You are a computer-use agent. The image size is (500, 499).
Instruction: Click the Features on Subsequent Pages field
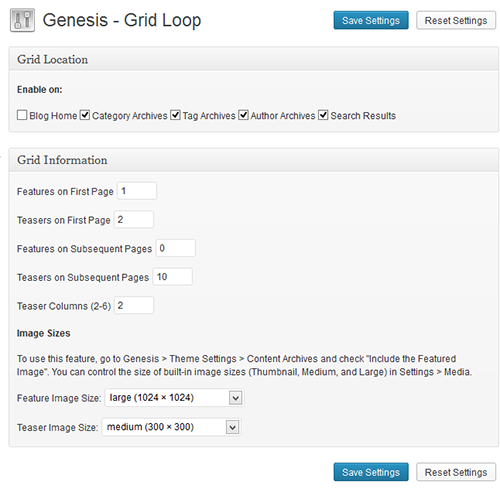click(176, 248)
